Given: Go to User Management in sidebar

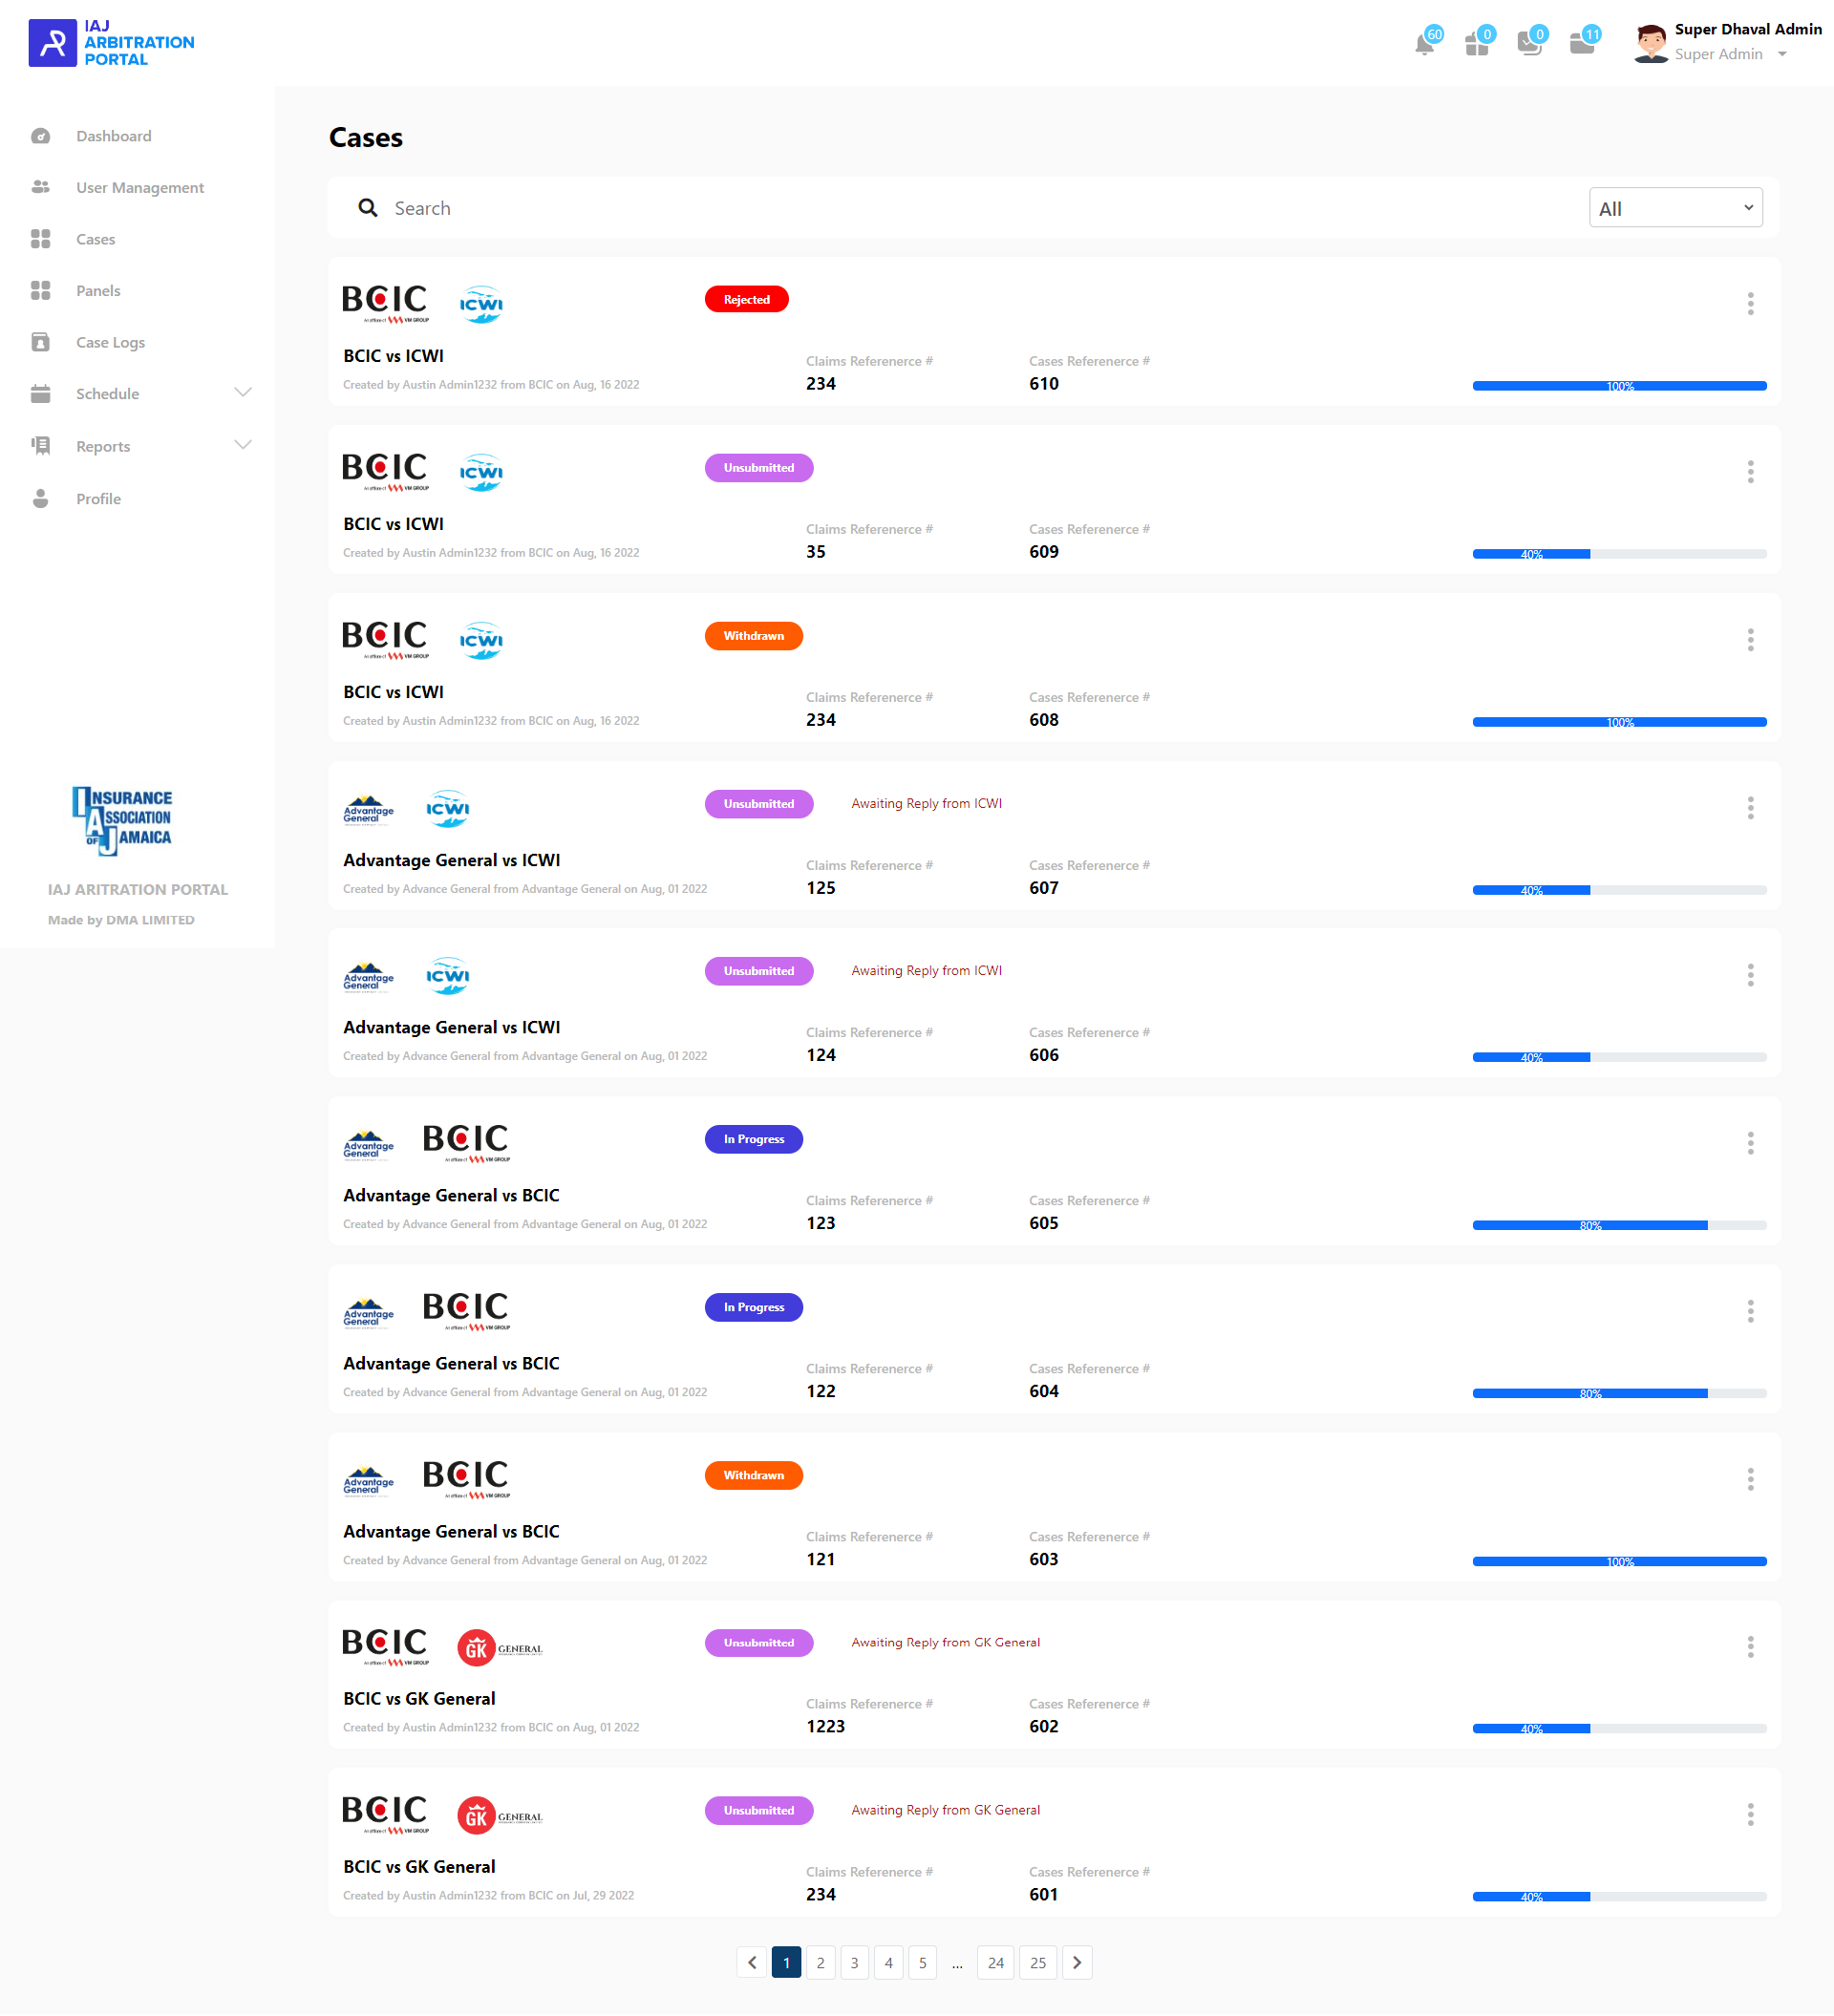Looking at the screenshot, I should (x=140, y=188).
